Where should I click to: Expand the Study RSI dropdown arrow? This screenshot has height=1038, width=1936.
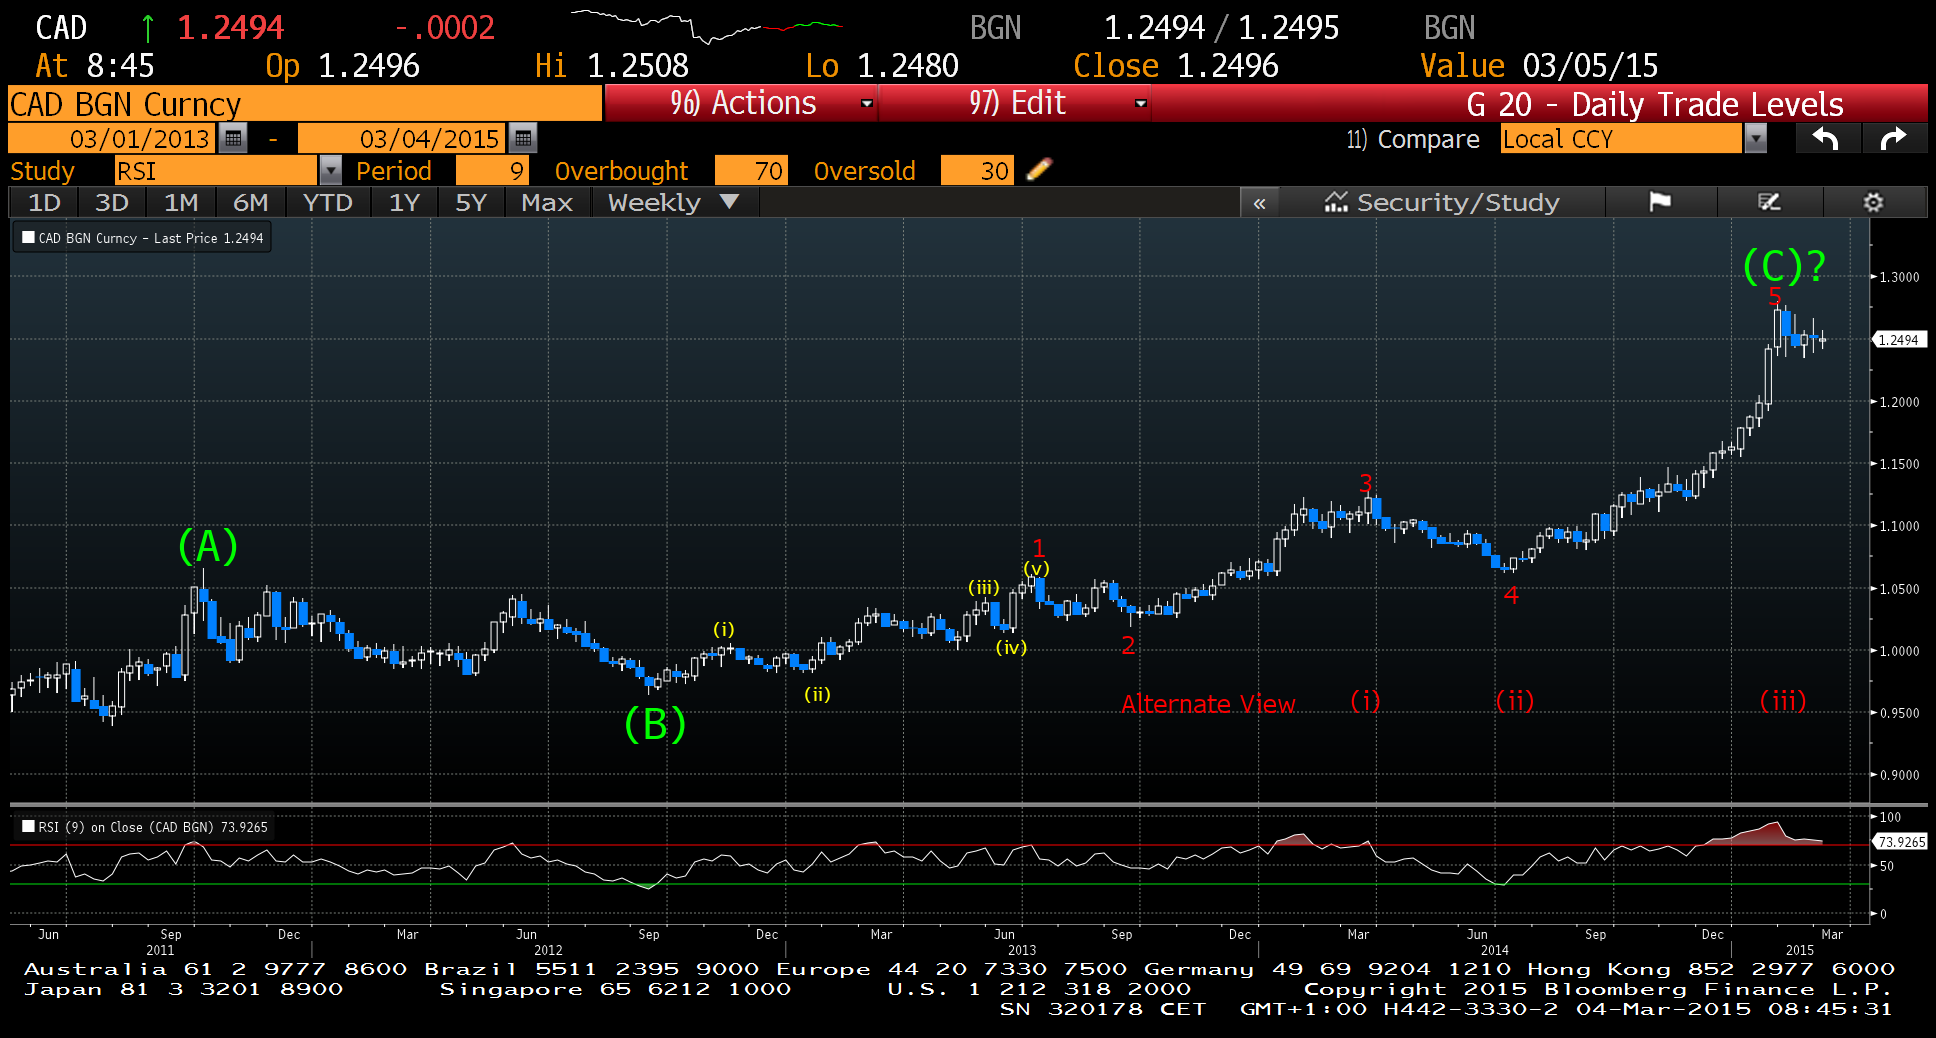(x=330, y=171)
